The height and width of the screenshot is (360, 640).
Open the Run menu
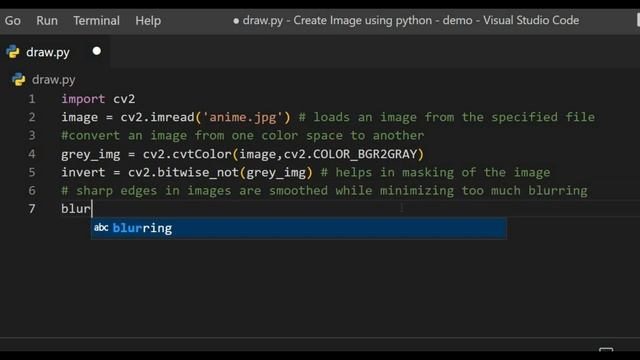[47, 20]
